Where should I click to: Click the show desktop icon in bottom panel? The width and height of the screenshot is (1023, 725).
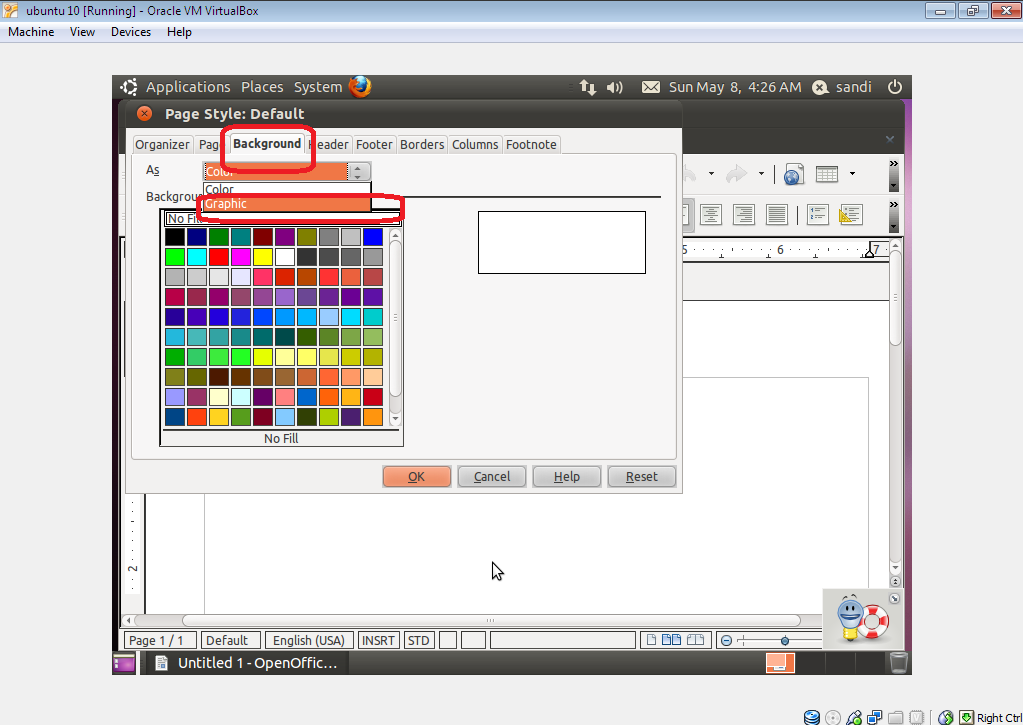[124, 663]
